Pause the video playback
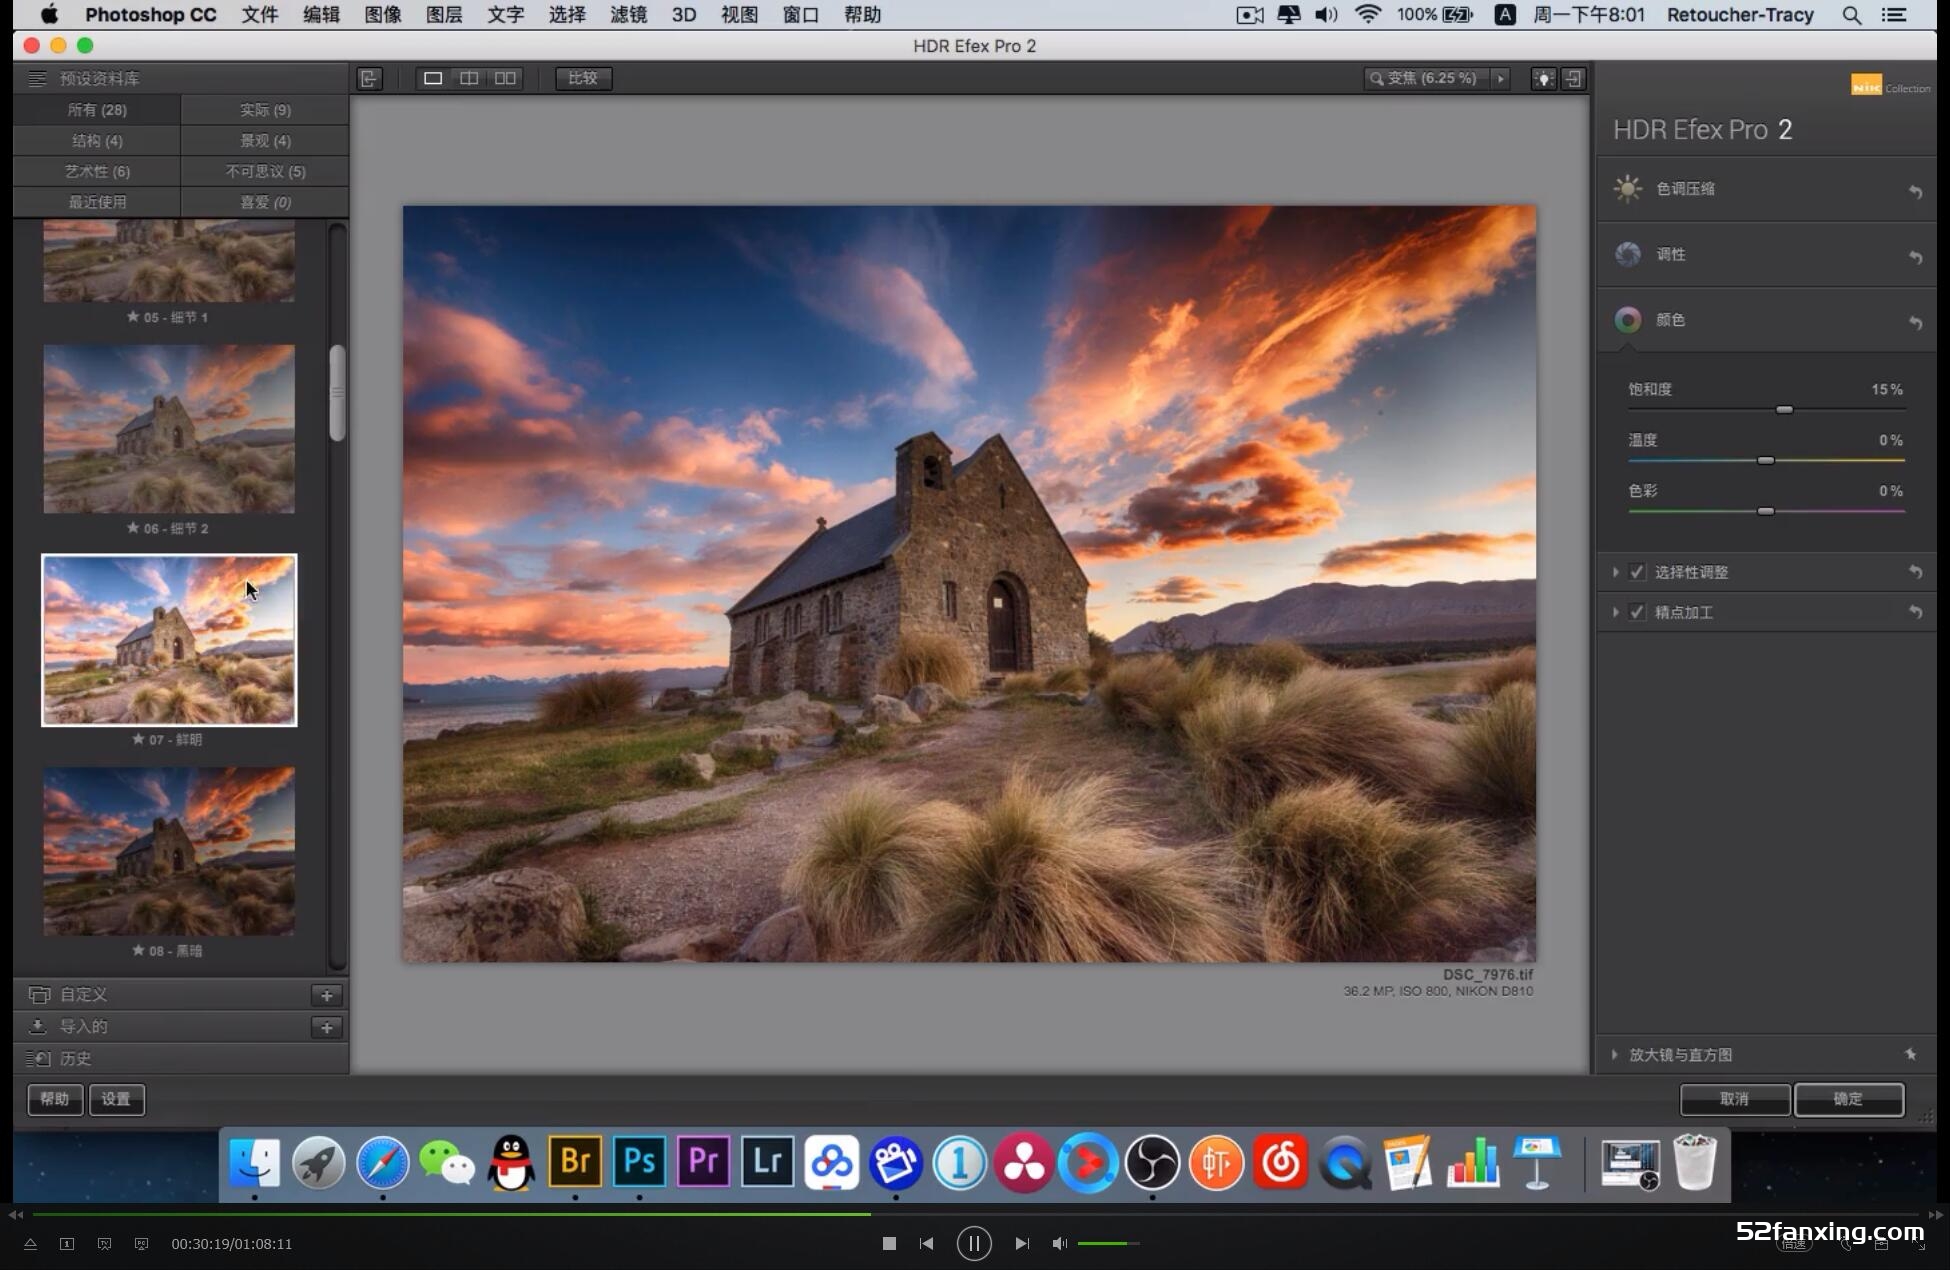The height and width of the screenshot is (1270, 1950). click(974, 1243)
